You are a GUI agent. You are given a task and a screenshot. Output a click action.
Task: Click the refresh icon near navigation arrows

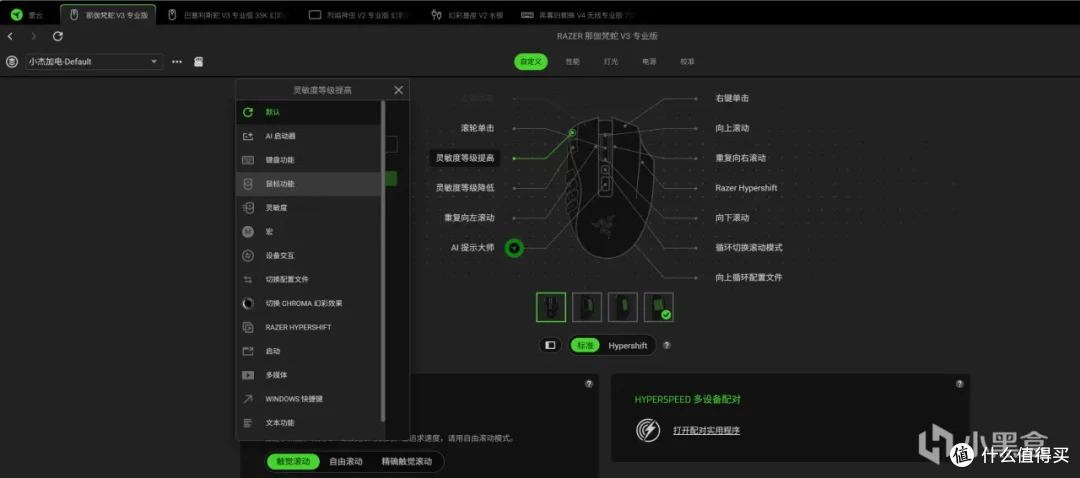[x=58, y=36]
